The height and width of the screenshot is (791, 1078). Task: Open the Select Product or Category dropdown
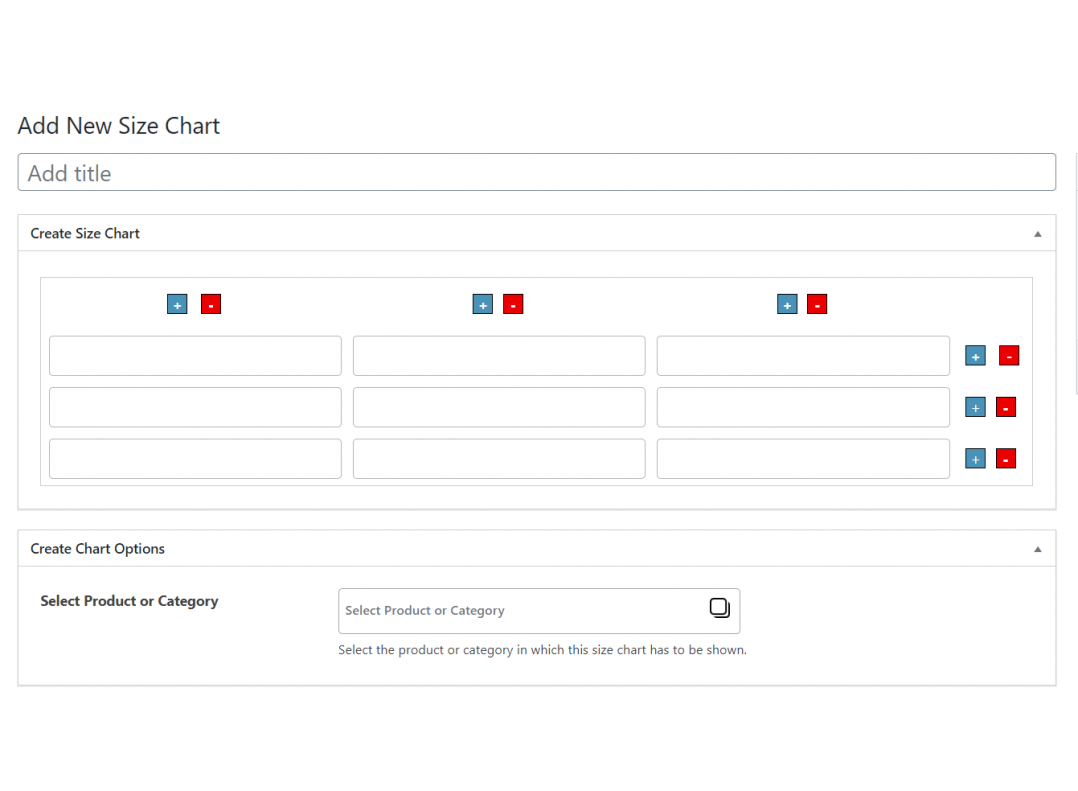[x=520, y=611]
